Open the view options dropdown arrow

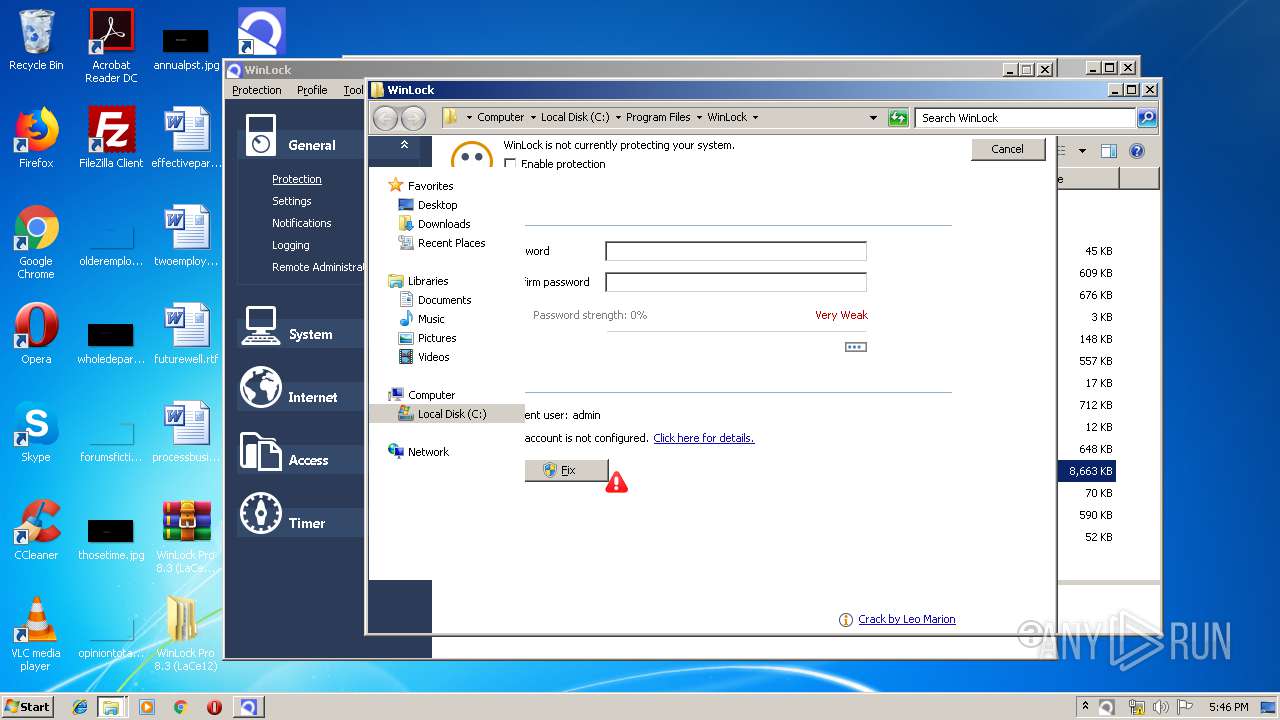click(1082, 151)
